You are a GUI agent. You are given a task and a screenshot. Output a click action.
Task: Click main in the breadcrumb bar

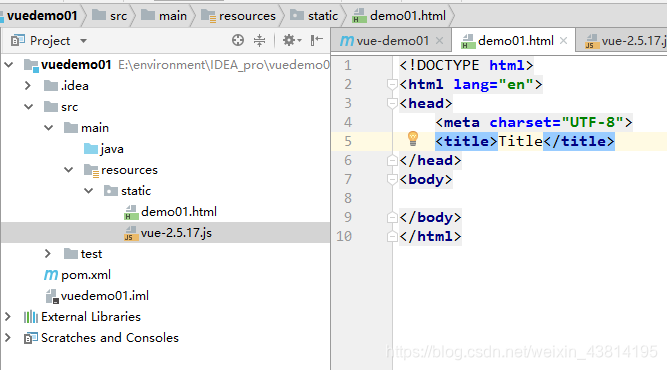173,16
